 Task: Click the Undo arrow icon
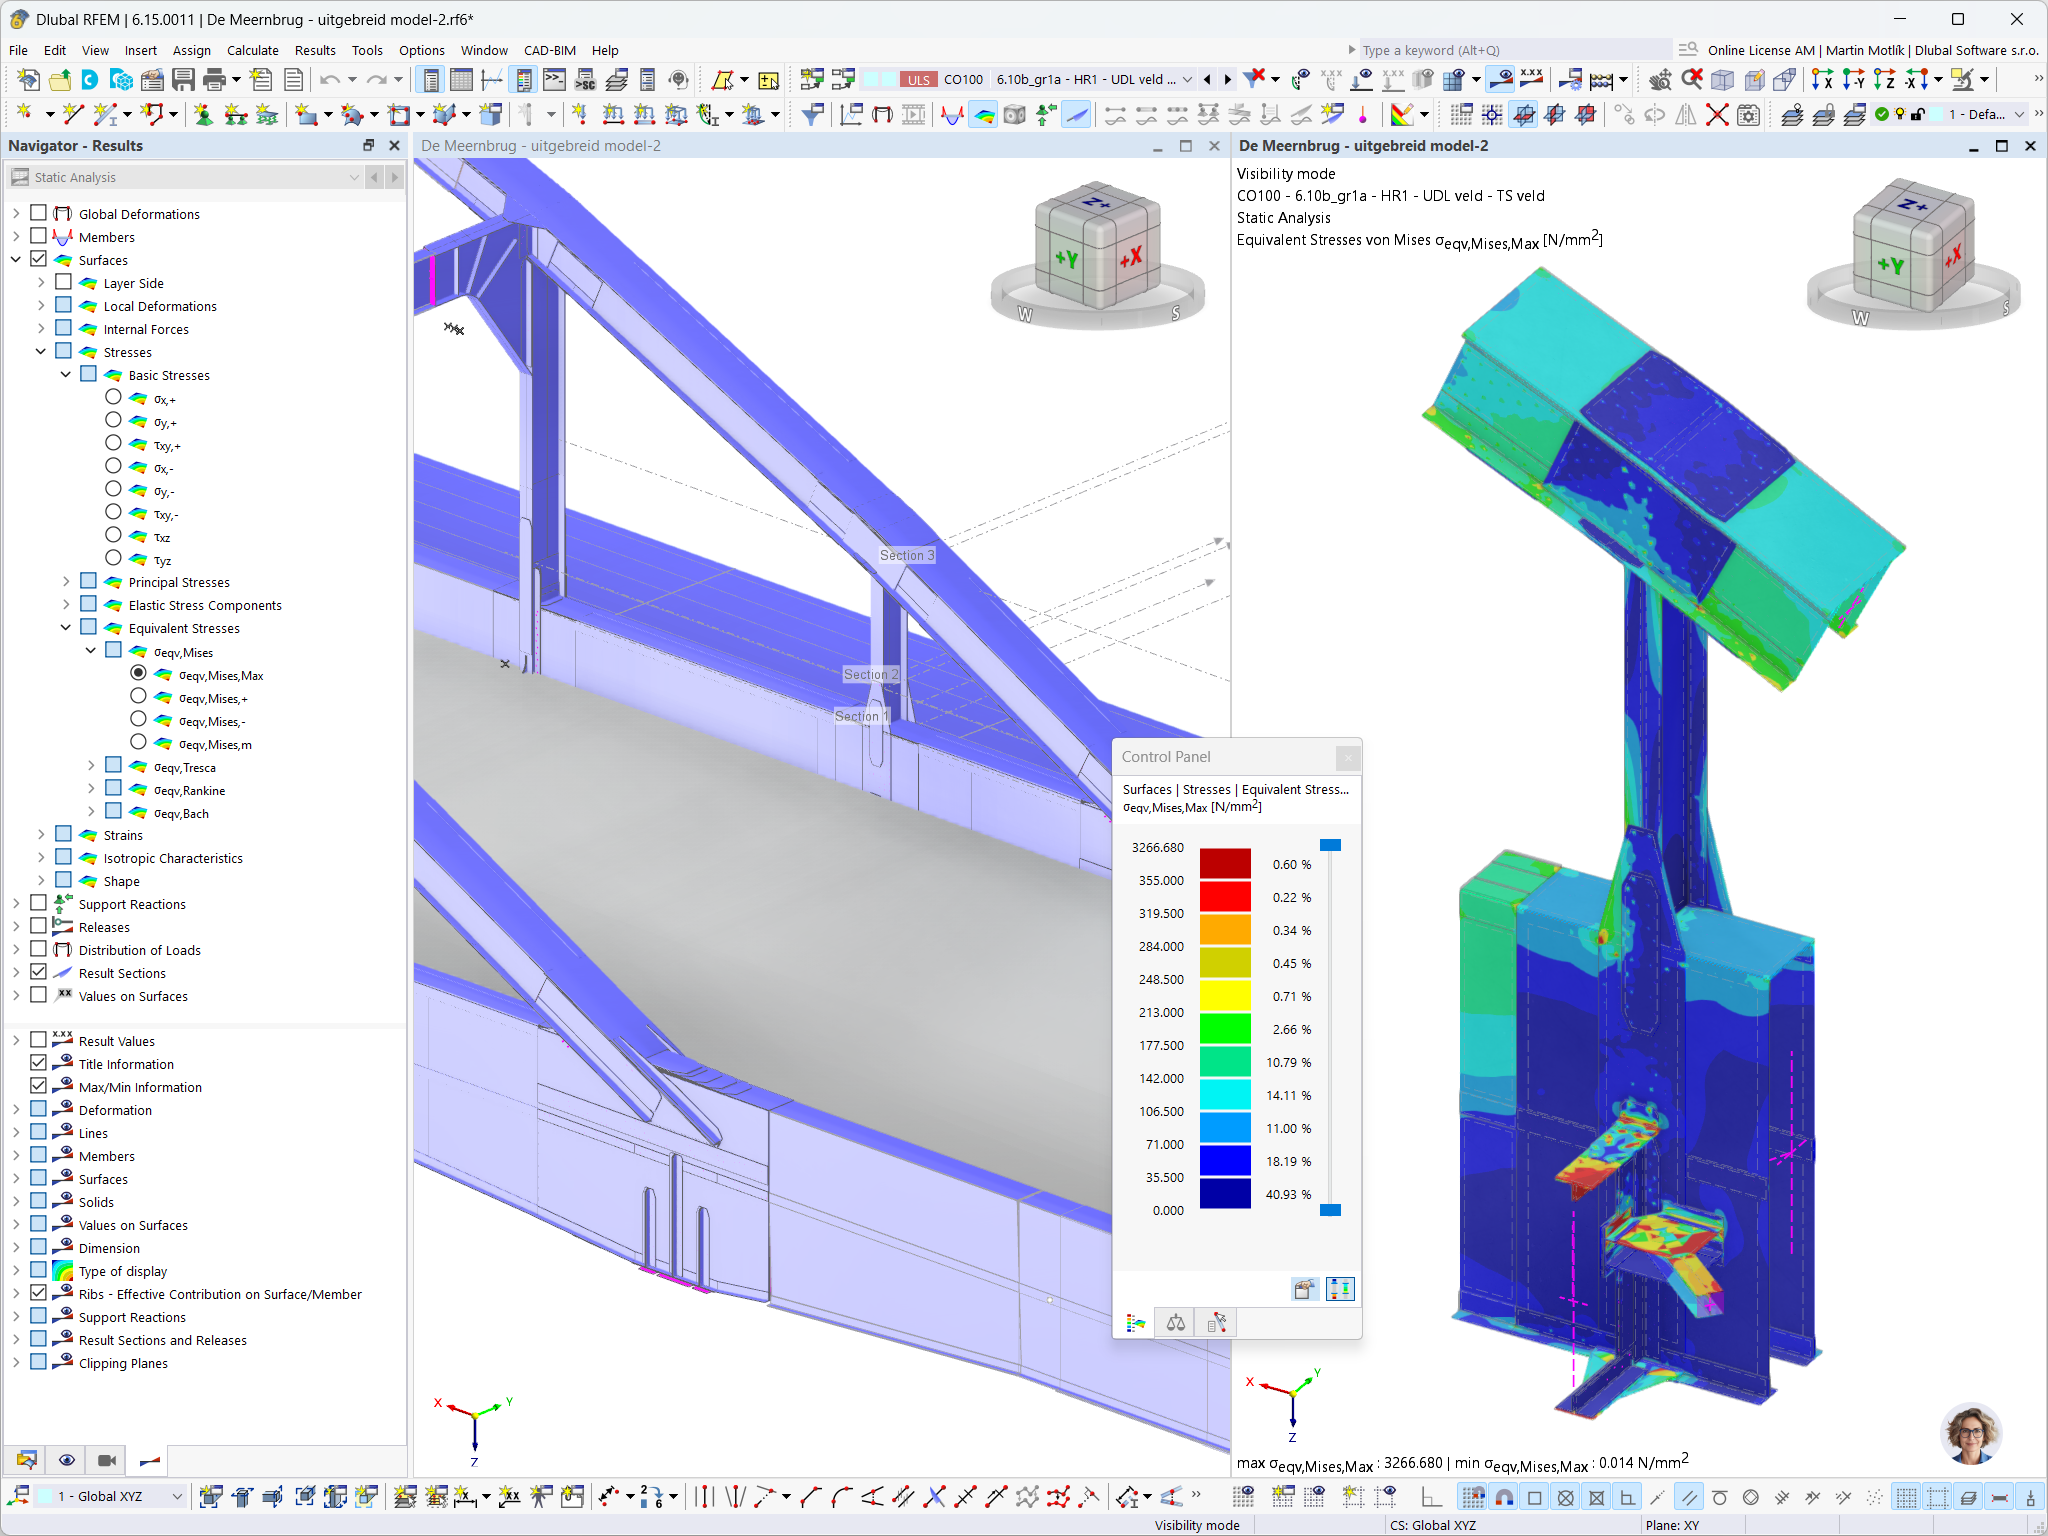(330, 80)
